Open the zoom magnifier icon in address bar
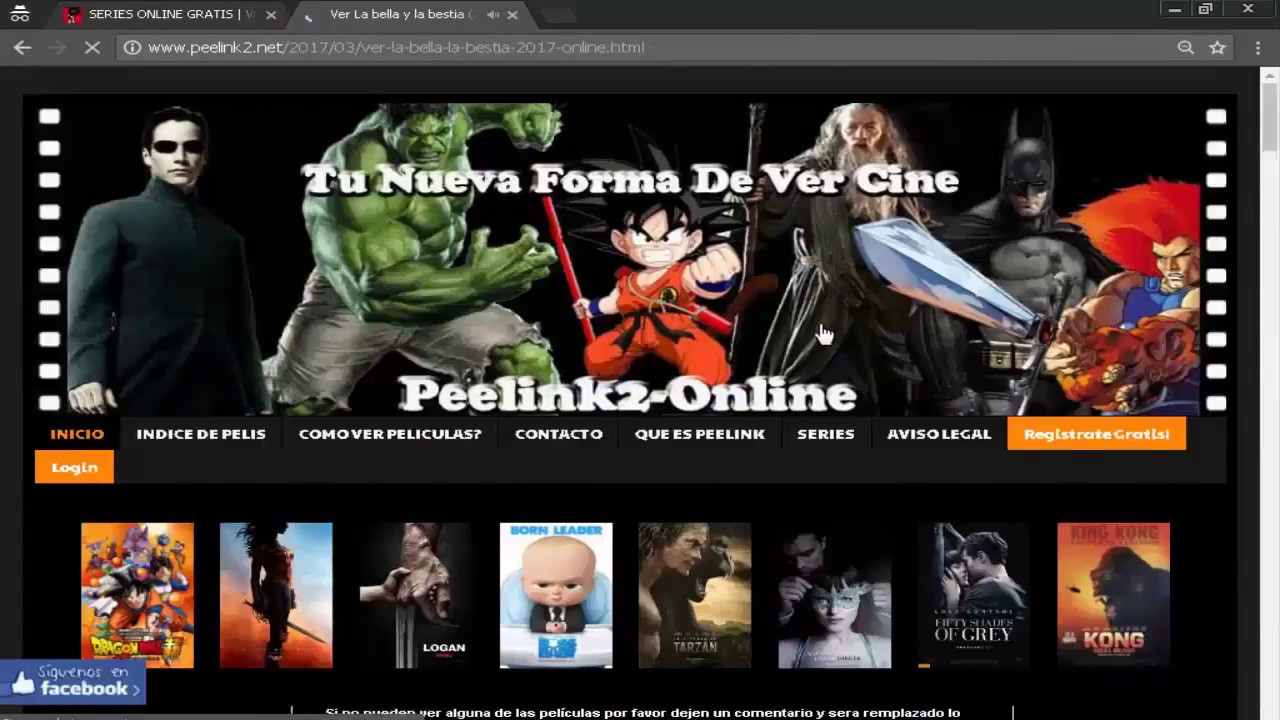The height and width of the screenshot is (720, 1280). tap(1185, 47)
